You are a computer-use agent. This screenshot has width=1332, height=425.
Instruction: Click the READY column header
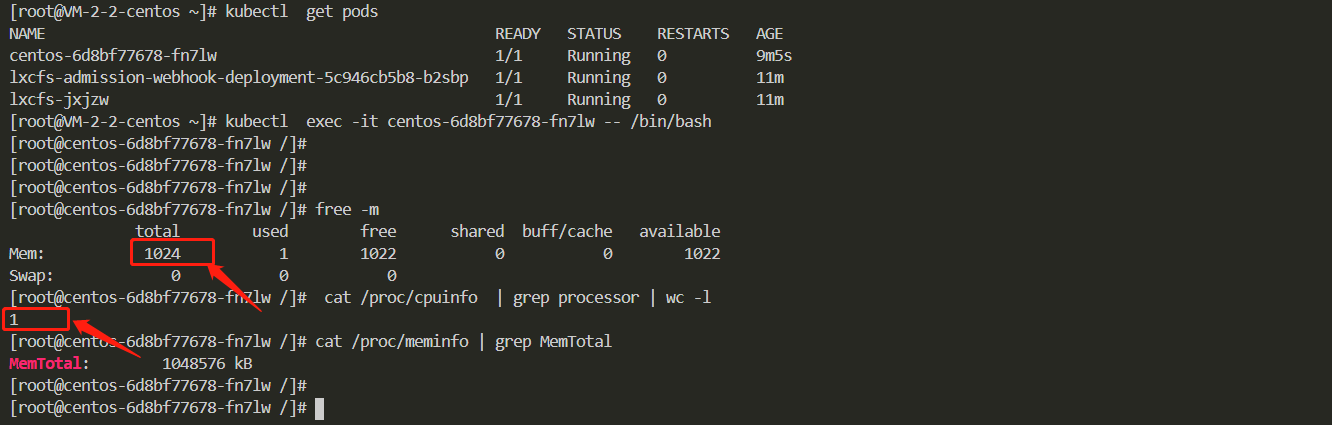tap(518, 34)
